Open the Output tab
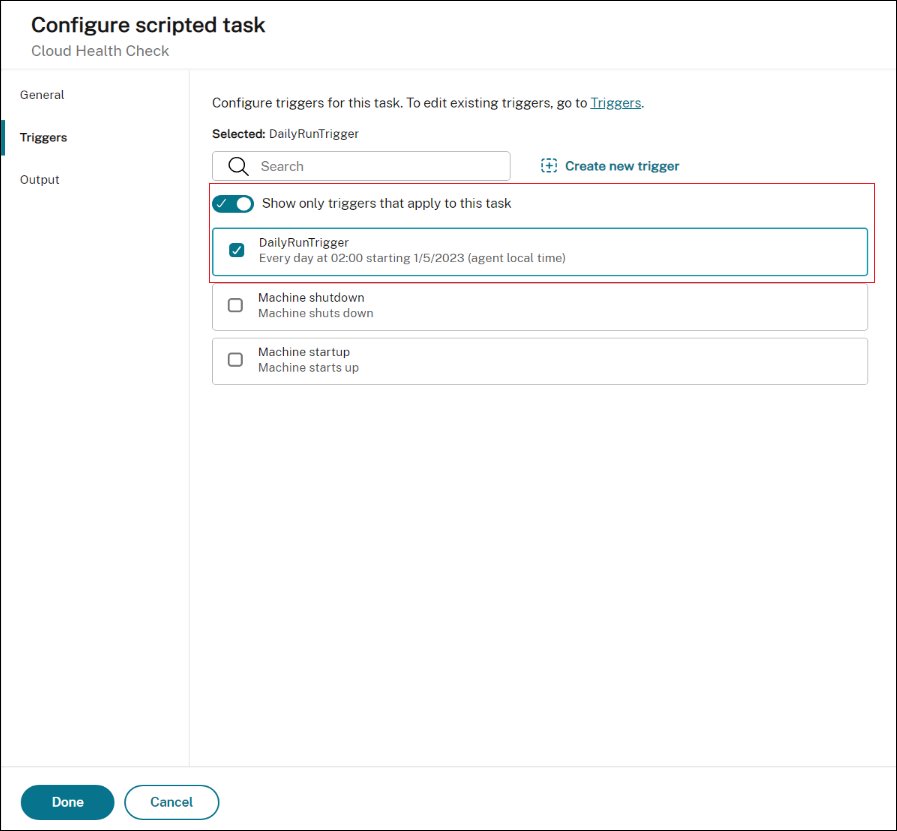 (40, 180)
